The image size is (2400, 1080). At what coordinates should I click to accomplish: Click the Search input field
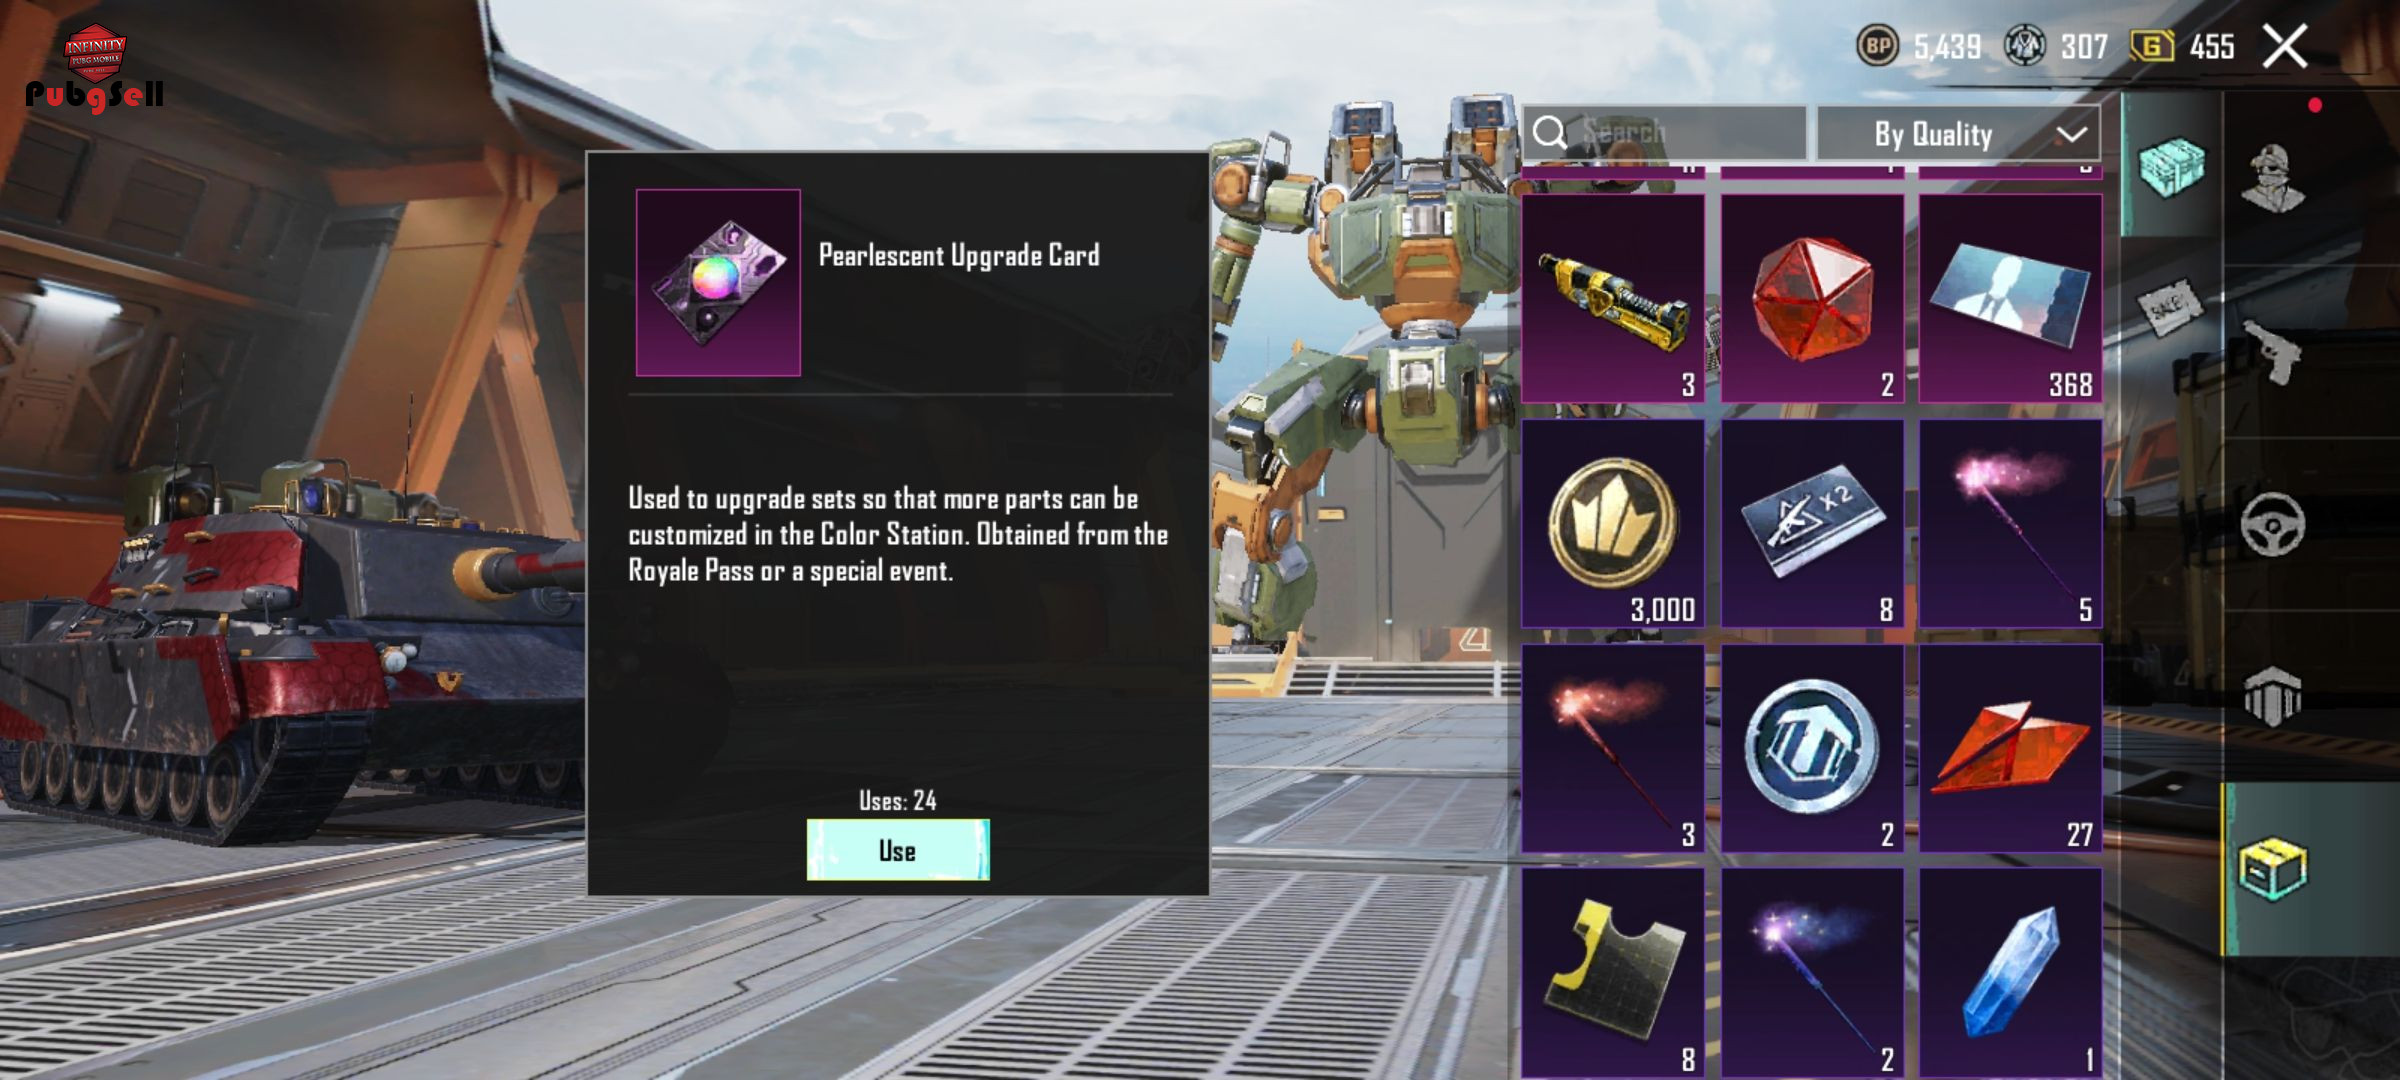click(1664, 132)
